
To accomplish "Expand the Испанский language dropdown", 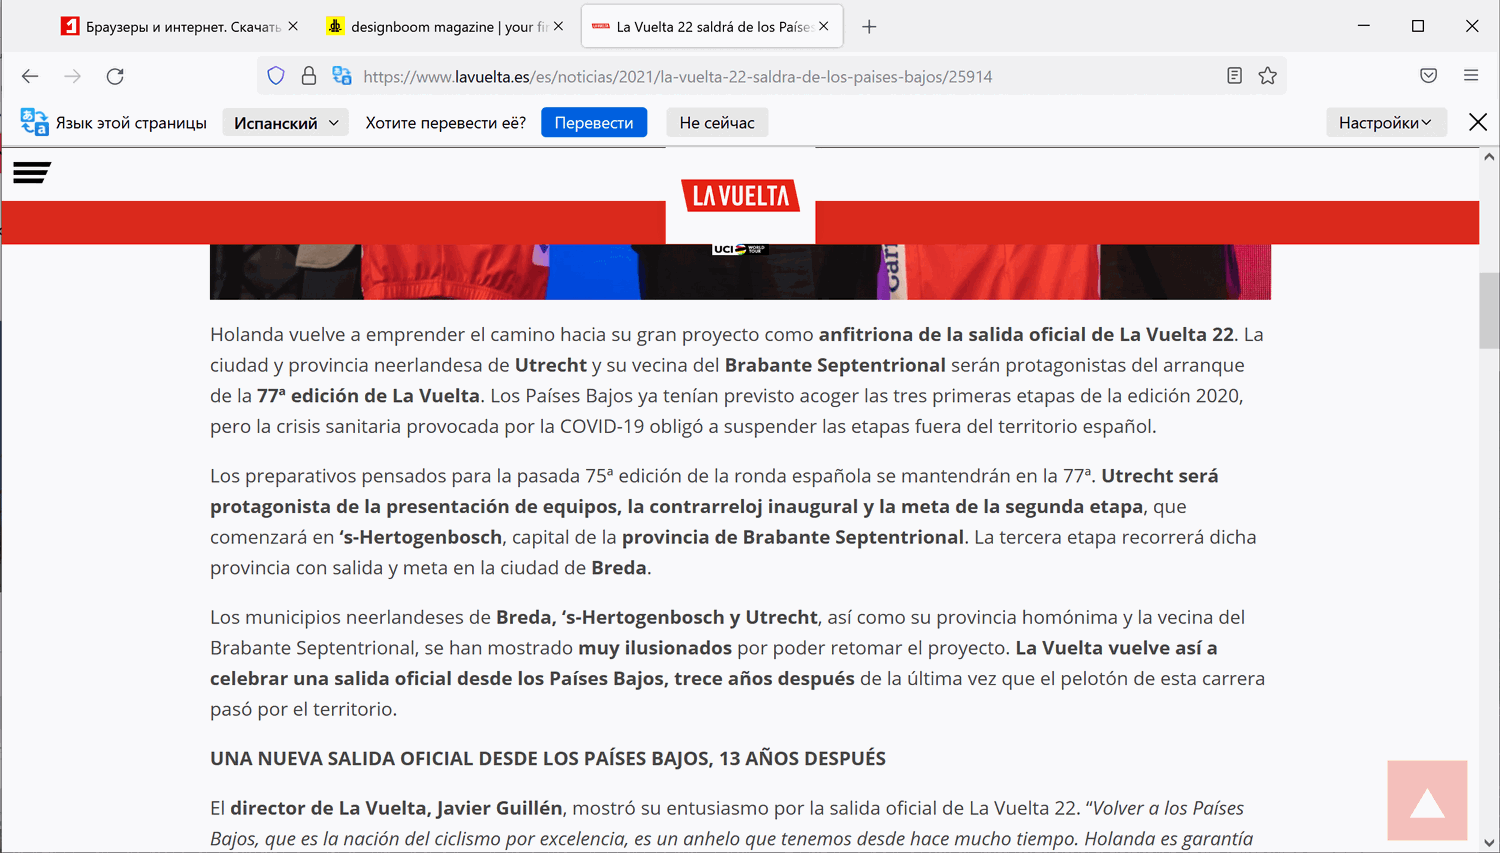I will 286,123.
